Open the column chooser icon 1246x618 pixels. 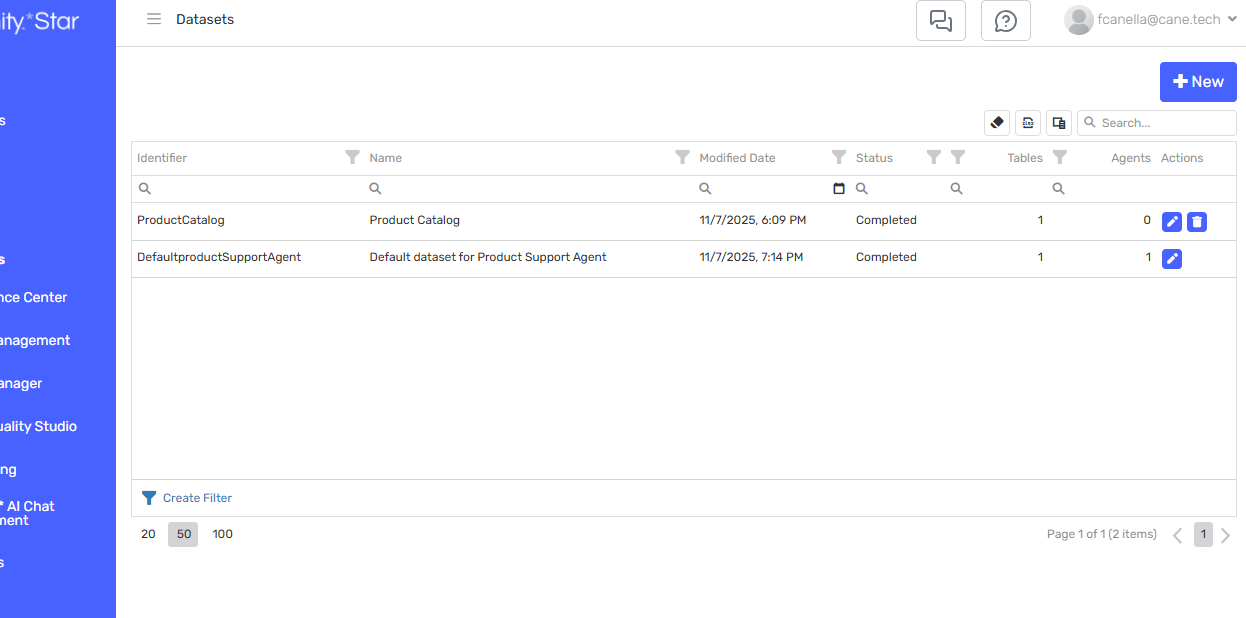click(1058, 123)
